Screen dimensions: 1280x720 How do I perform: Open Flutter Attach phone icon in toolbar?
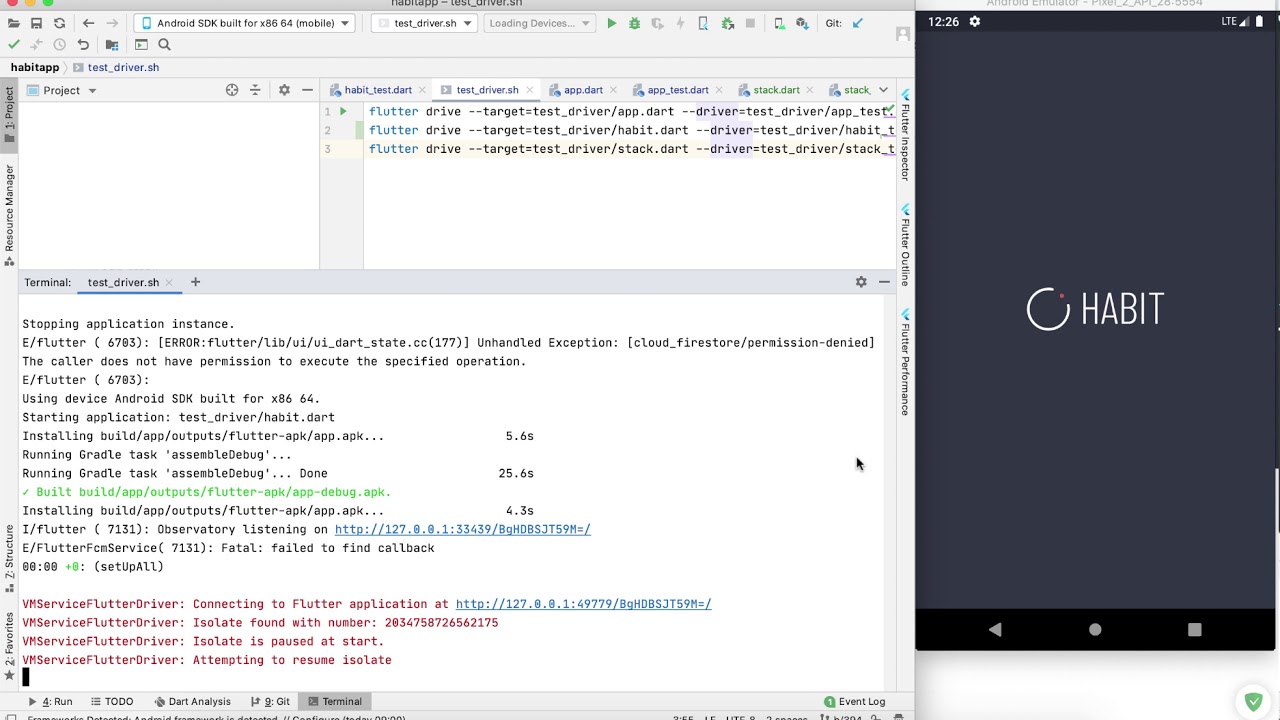[x=703, y=23]
